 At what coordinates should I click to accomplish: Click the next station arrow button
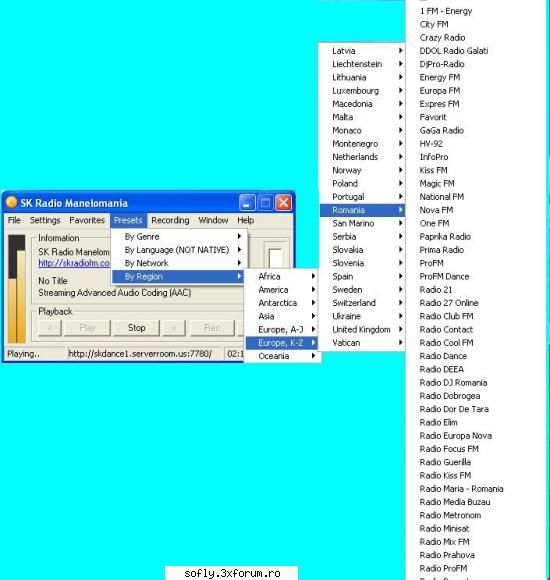click(174, 328)
